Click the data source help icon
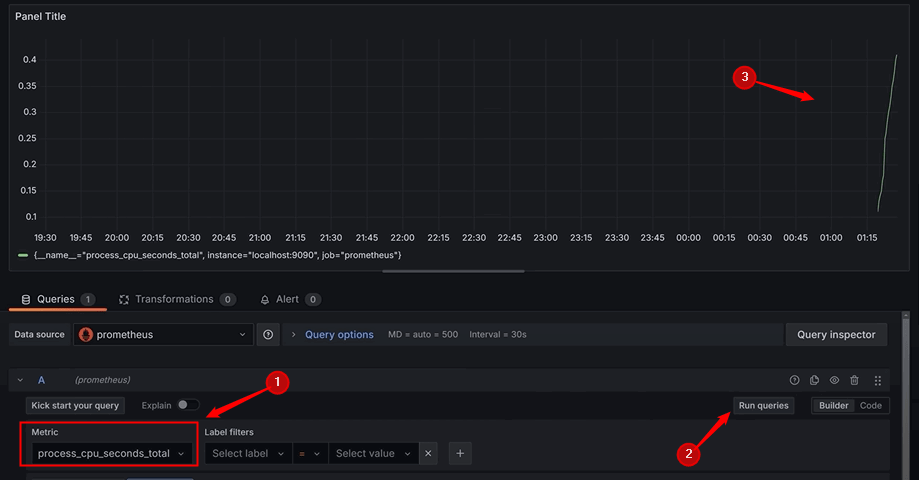This screenshot has height=480, width=919. click(268, 335)
